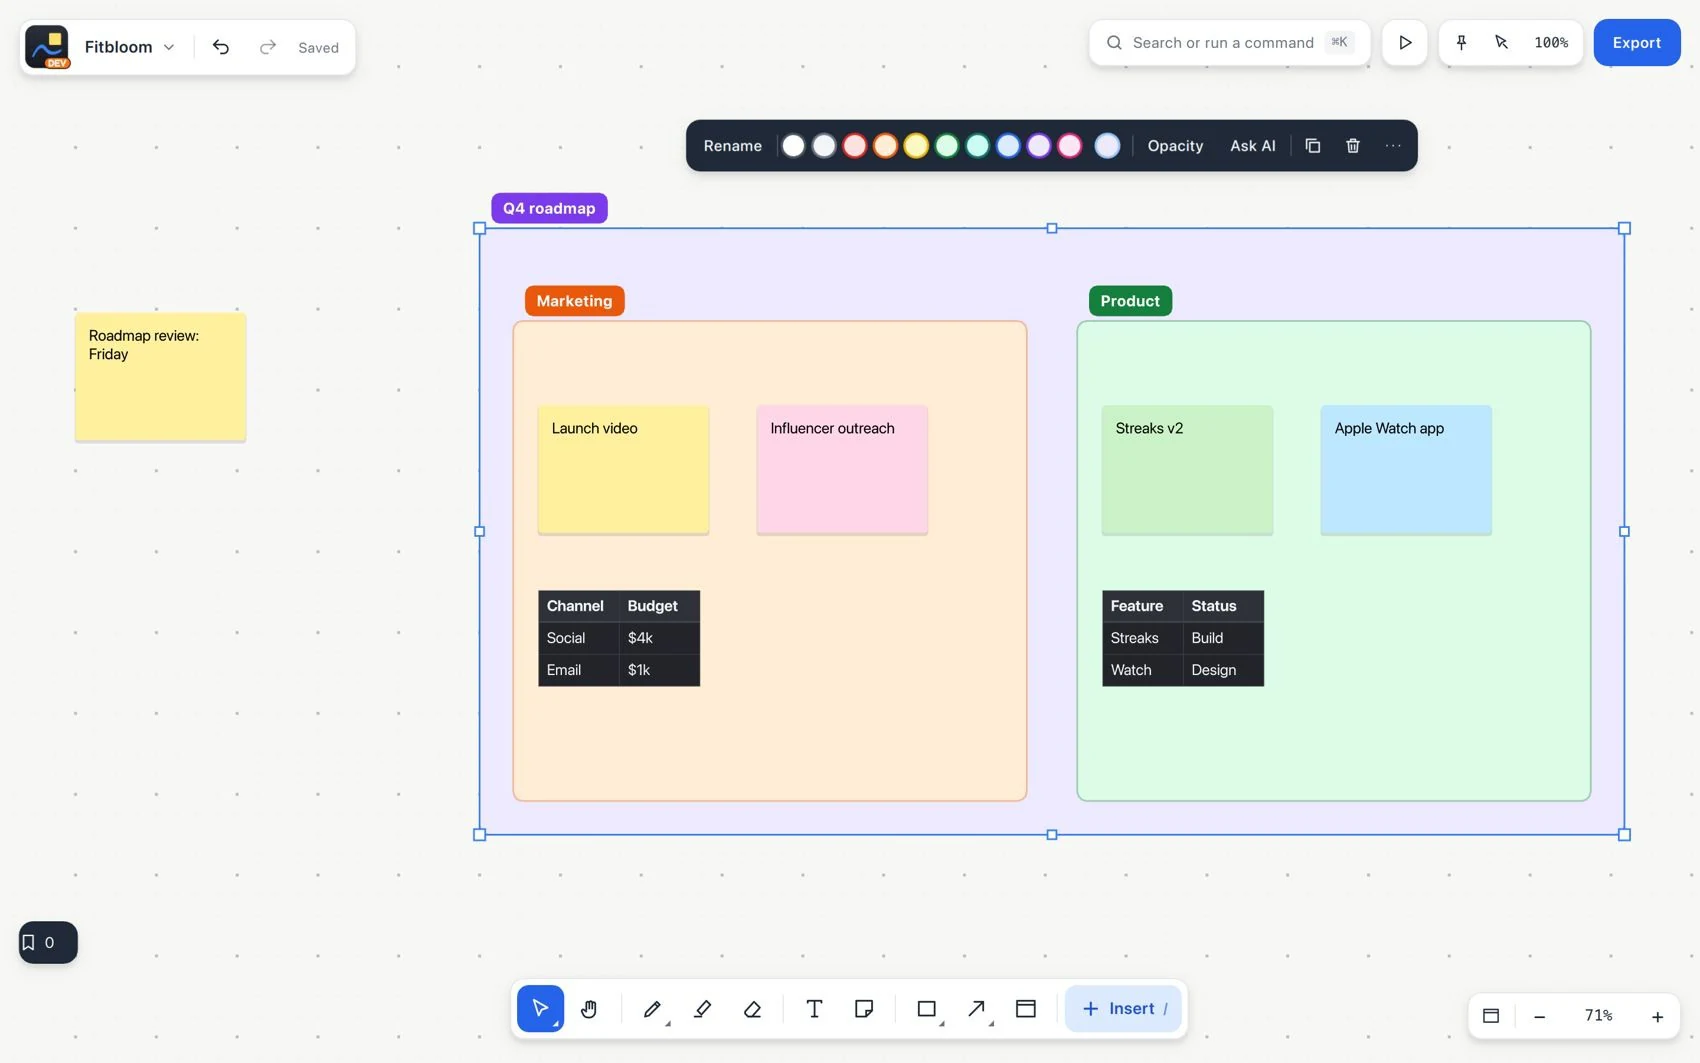This screenshot has width=1700, height=1063.
Task: Select the arrow connector tool
Action: tap(977, 1008)
